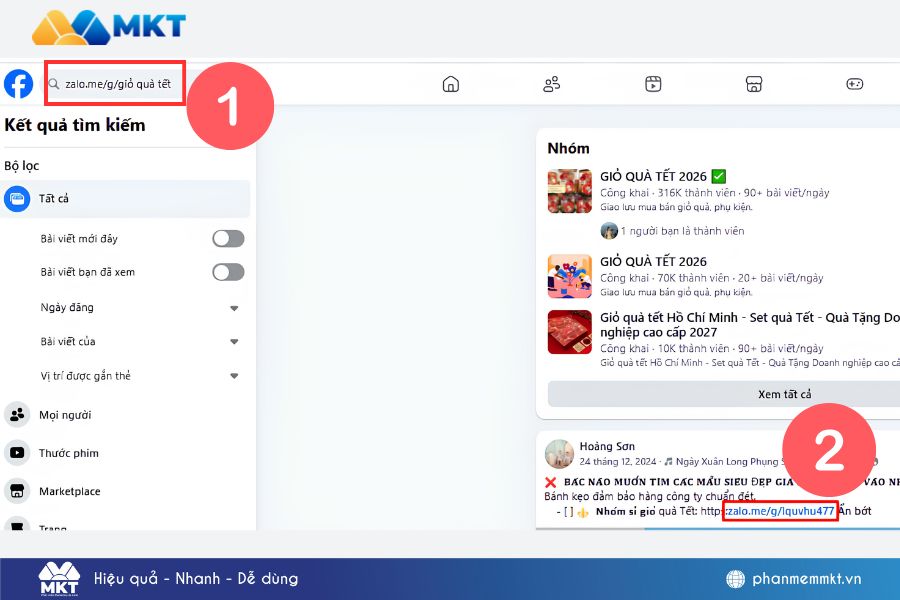Click Ẩn bớt to collapse post
900x600 pixels.
pyautogui.click(x=855, y=511)
